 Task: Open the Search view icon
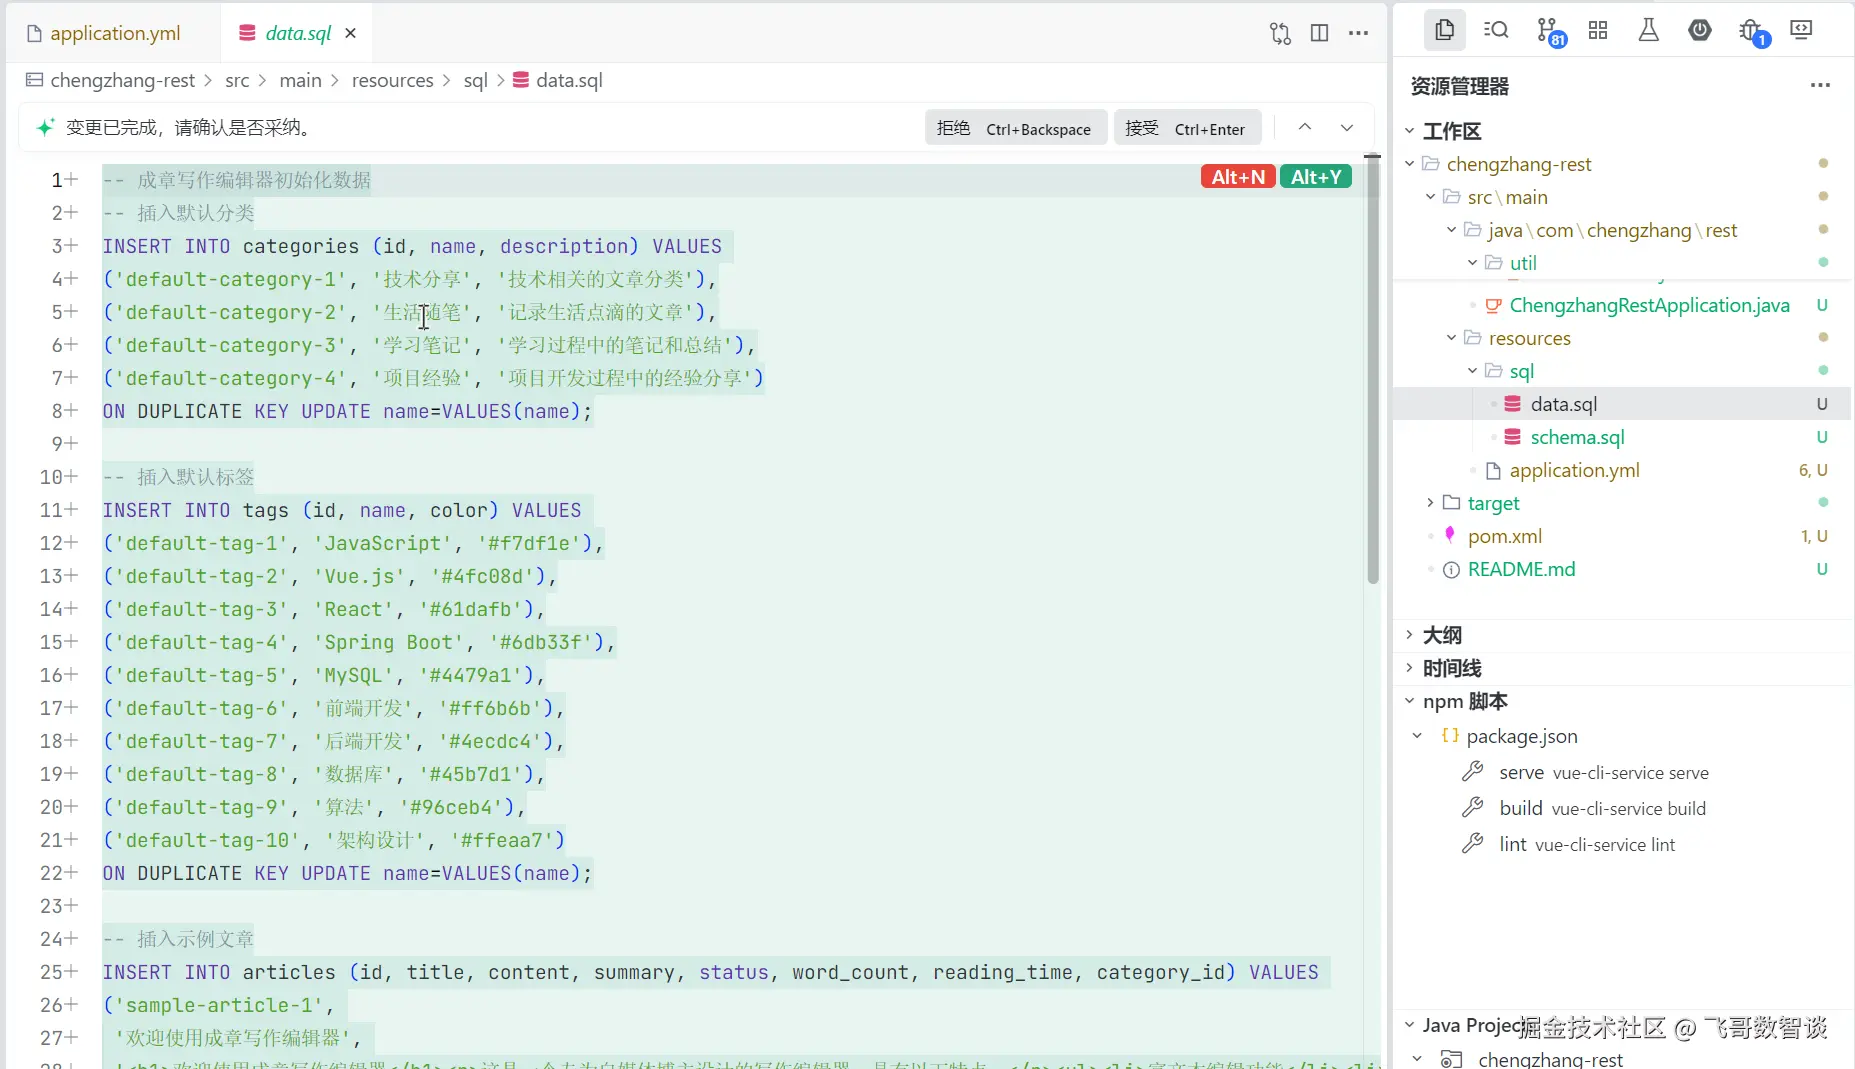click(x=1496, y=30)
